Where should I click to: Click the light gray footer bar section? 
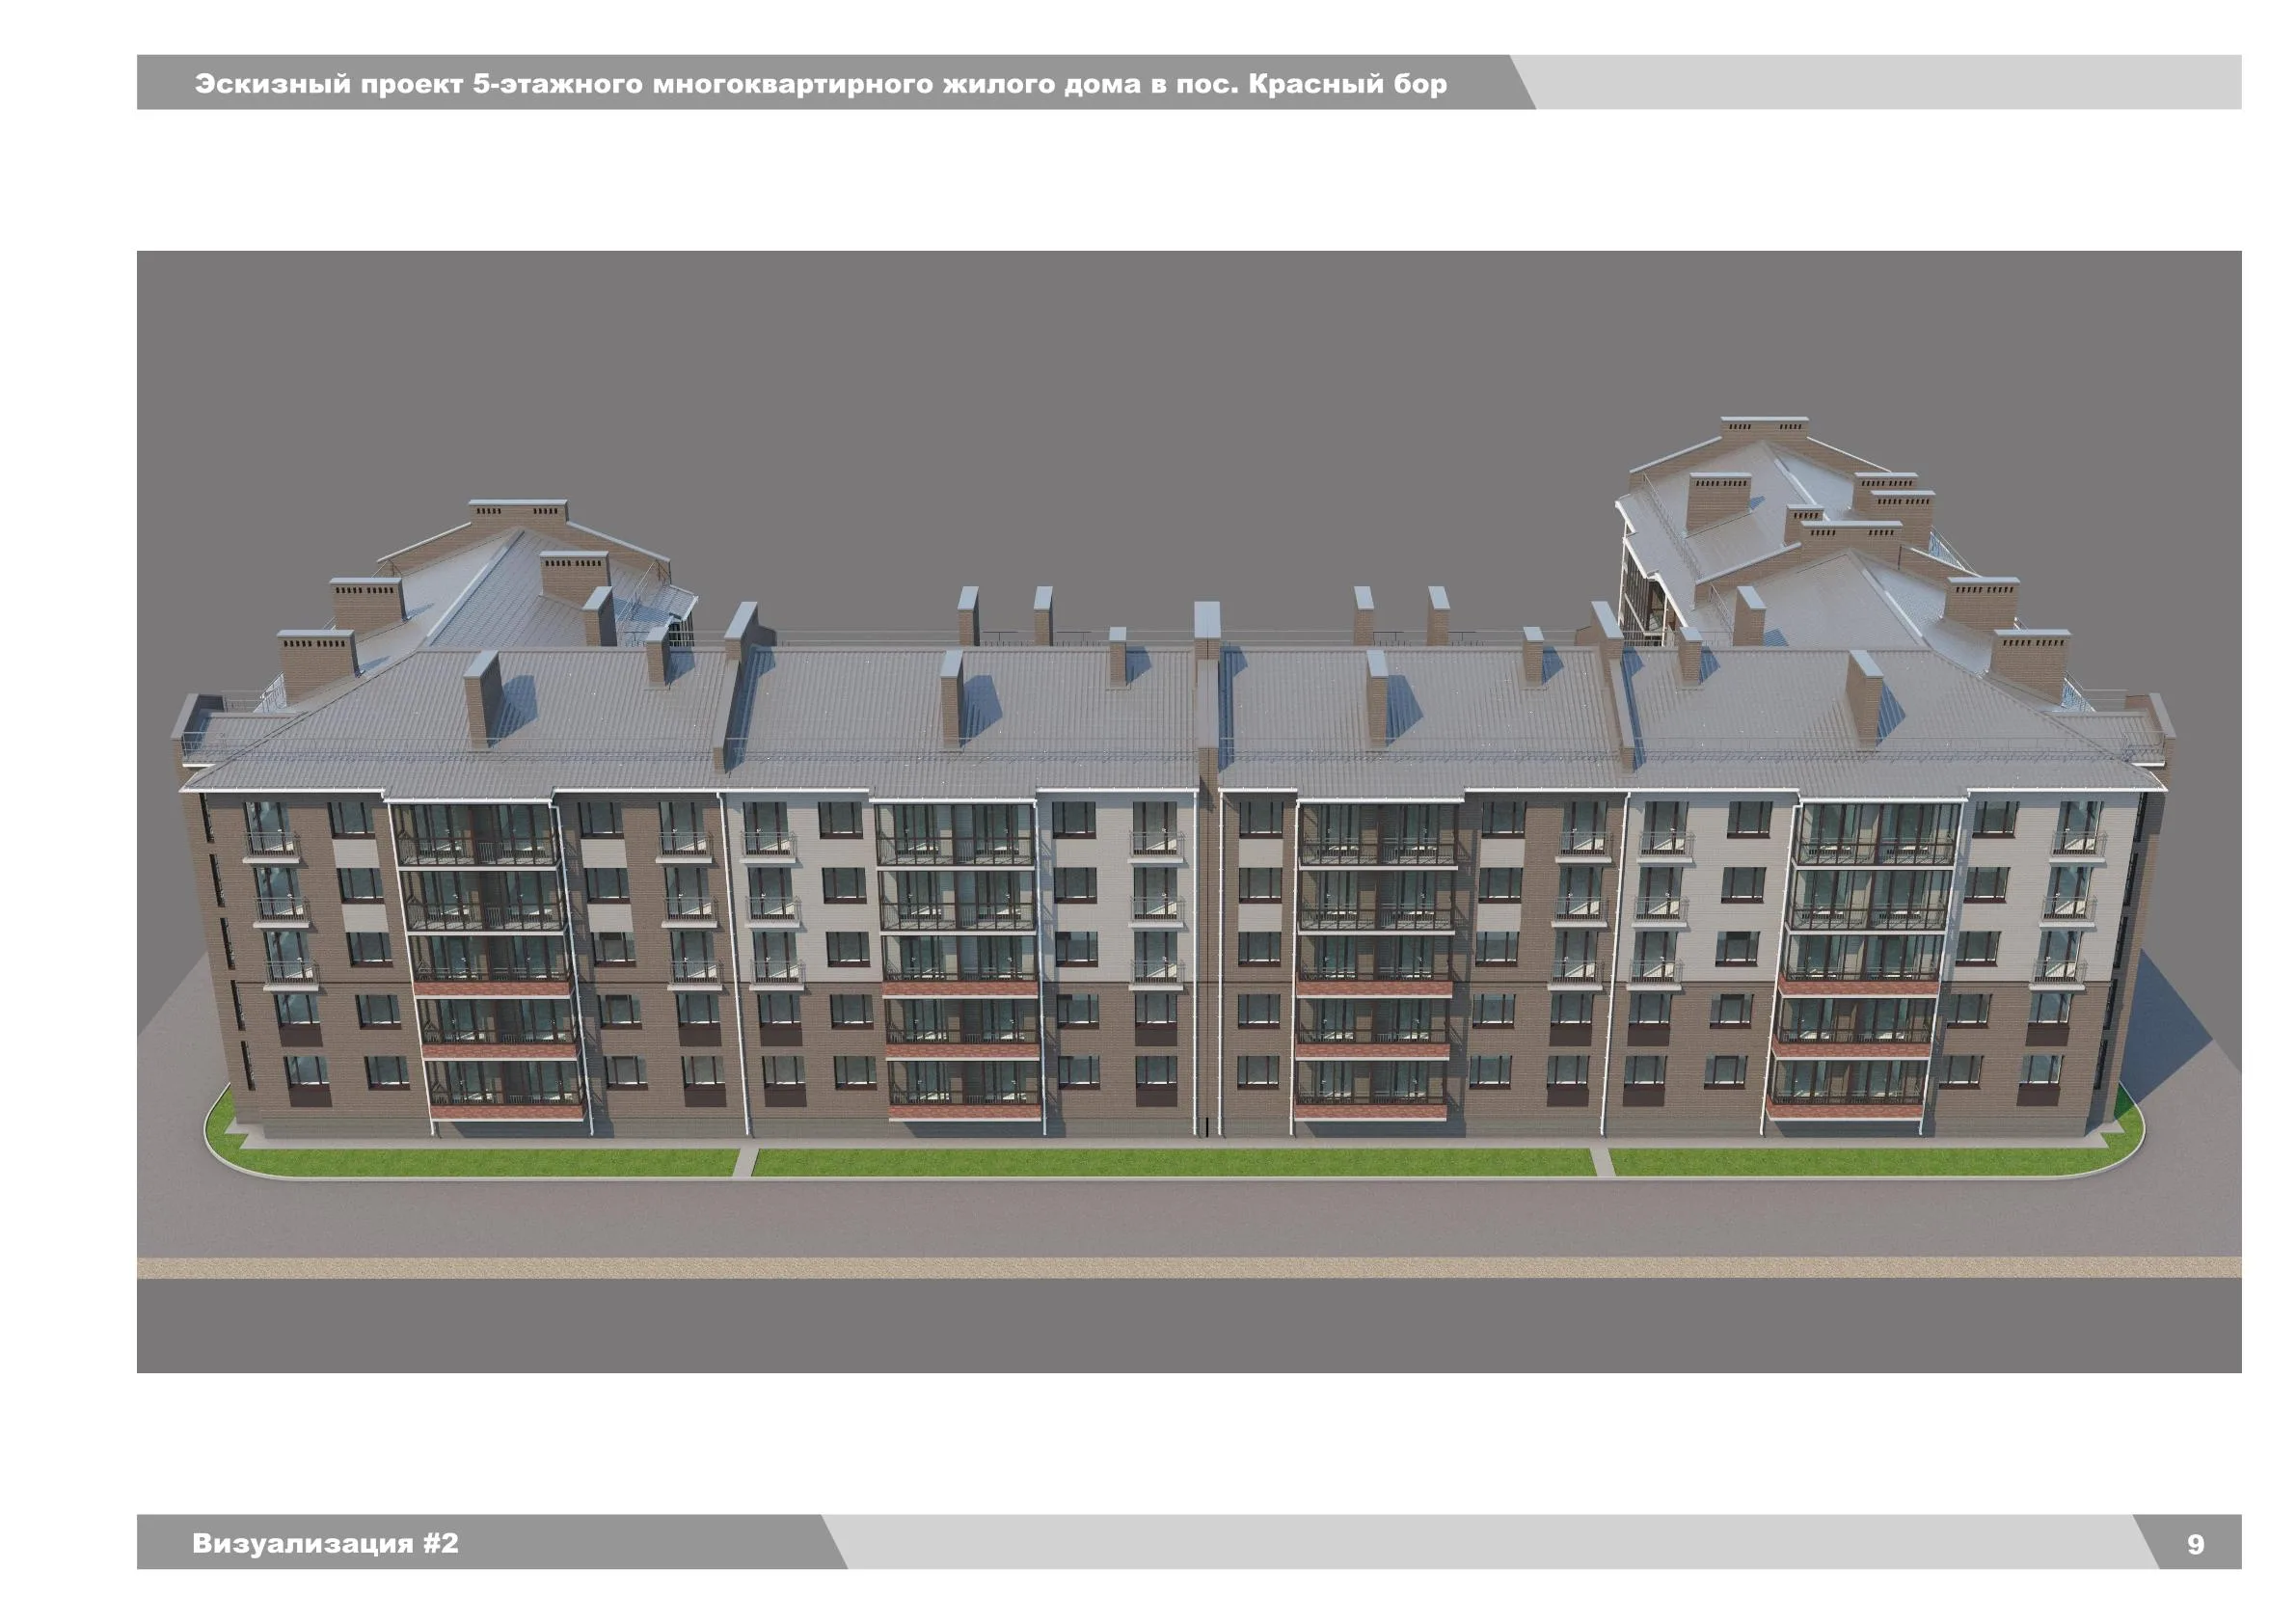coord(1490,1542)
